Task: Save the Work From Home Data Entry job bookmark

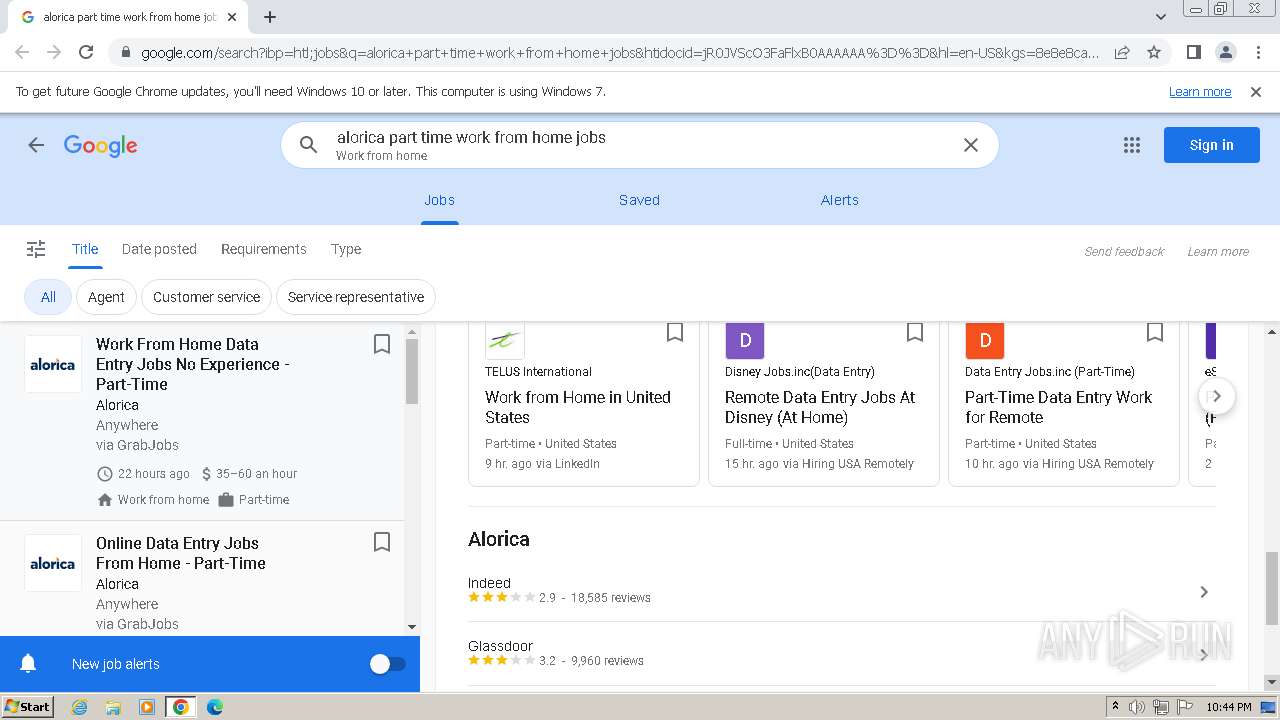Action: click(381, 344)
